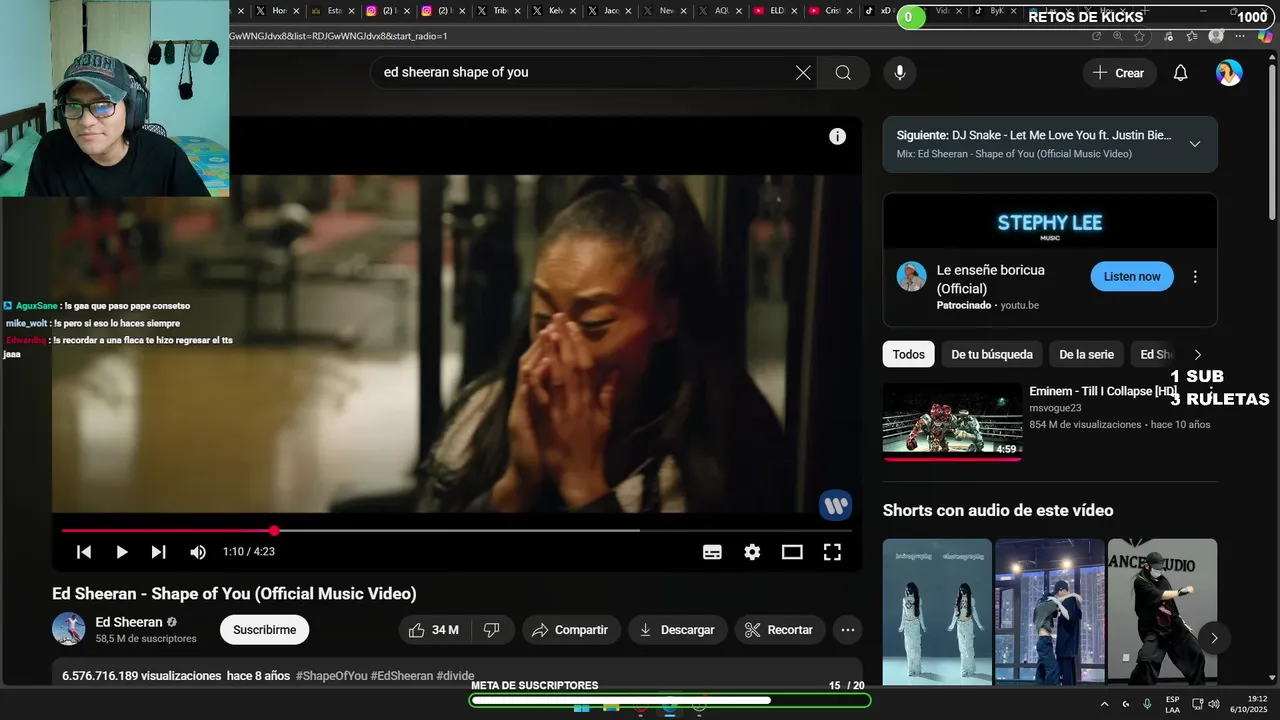Click the Compartir share button

click(570, 630)
